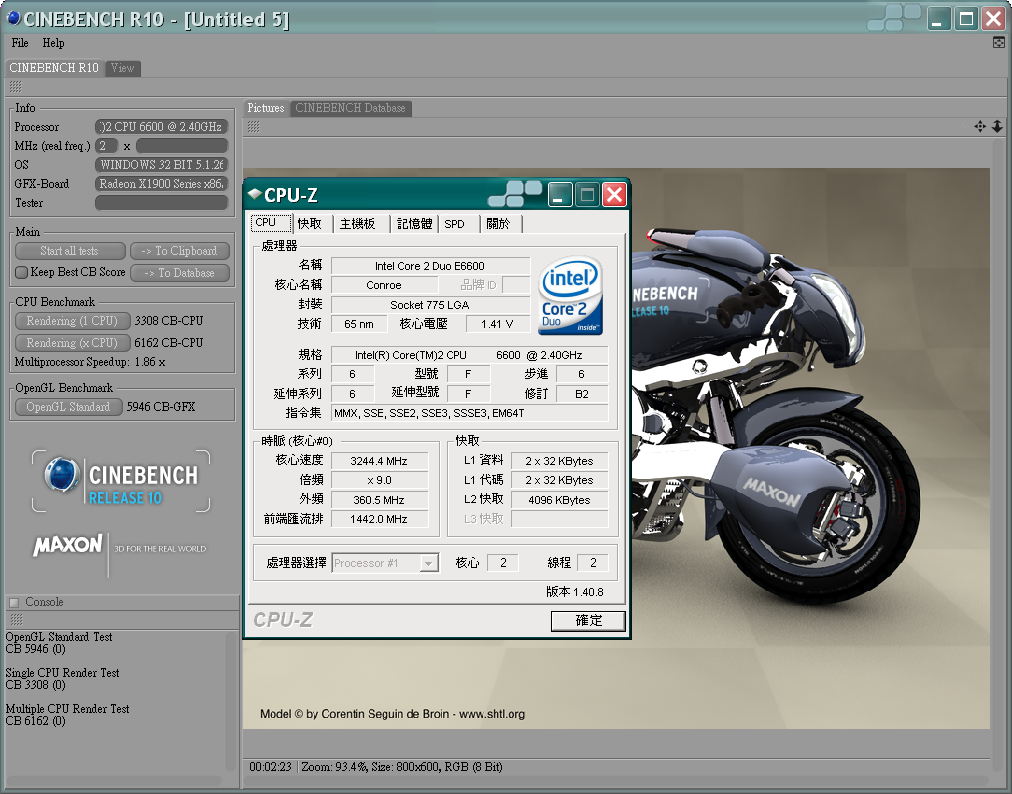The height and width of the screenshot is (794, 1012).
Task: Click the grip icon under the CINEBENCH R10 tab
Action: [x=15, y=87]
